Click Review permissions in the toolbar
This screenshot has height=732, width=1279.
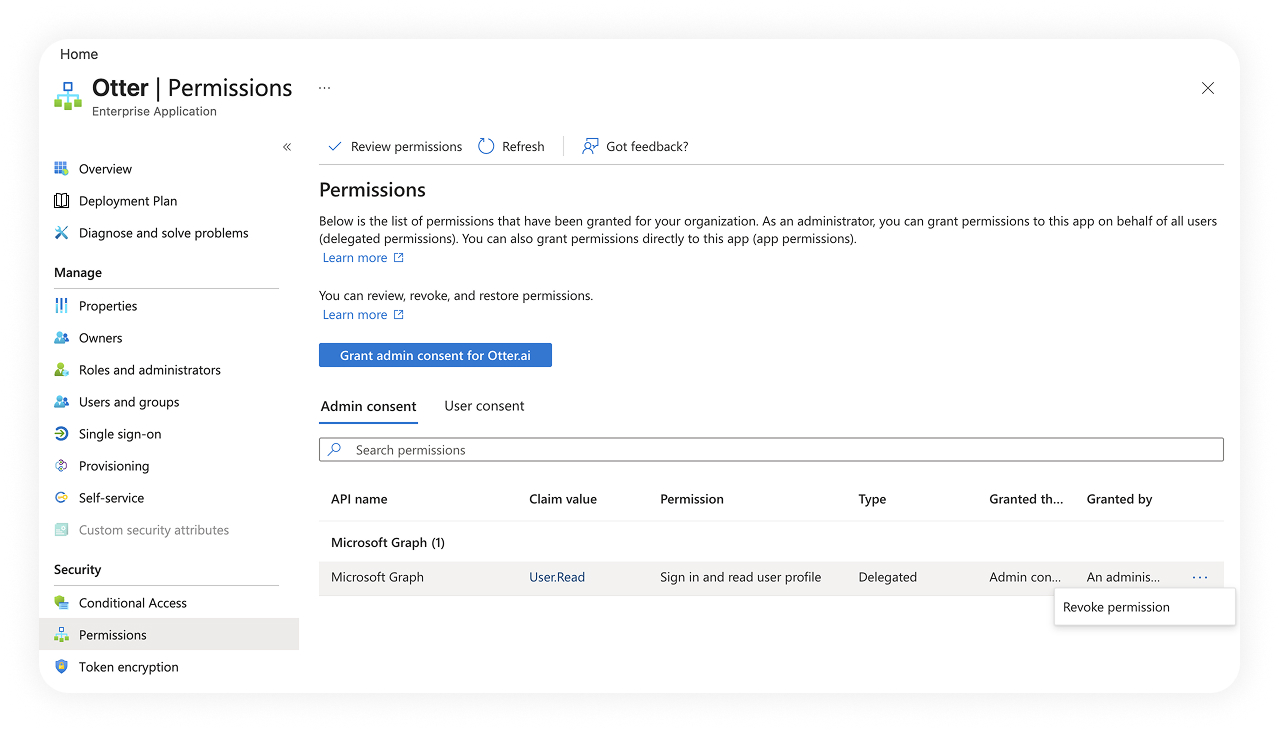point(395,146)
